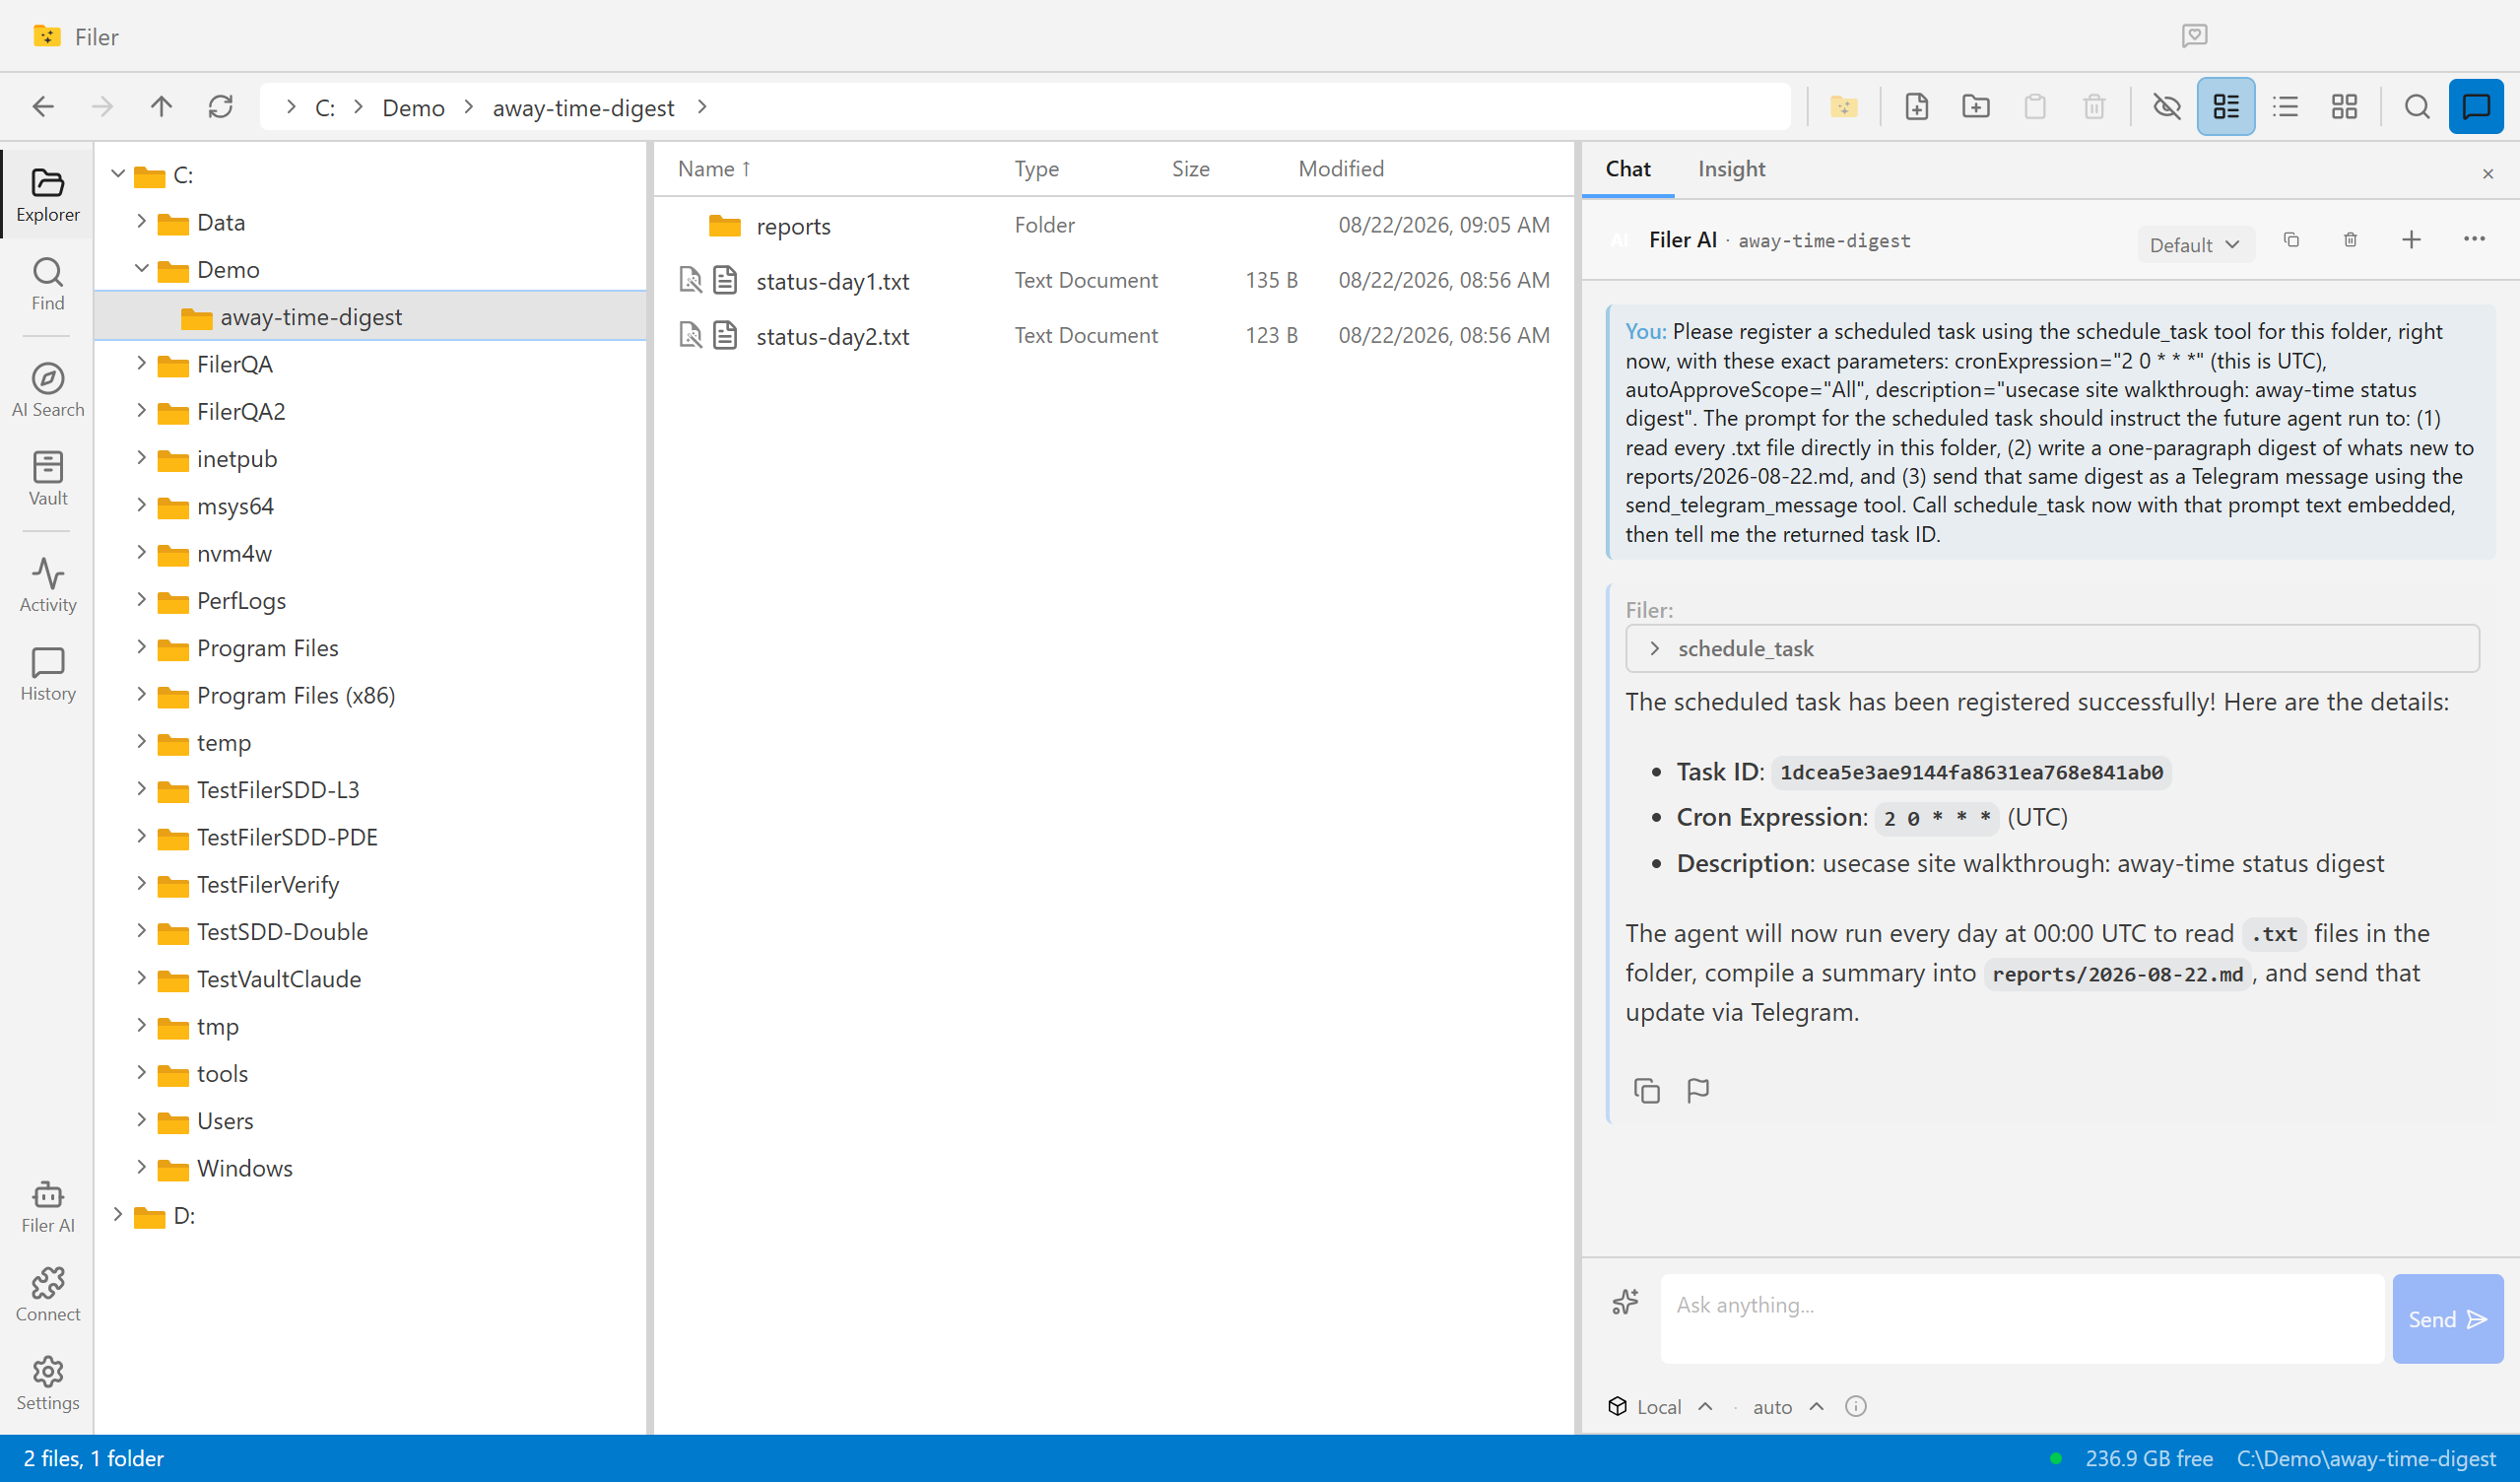Copy the Filer response message
The height and width of the screenshot is (1482, 2520).
tap(1646, 1090)
